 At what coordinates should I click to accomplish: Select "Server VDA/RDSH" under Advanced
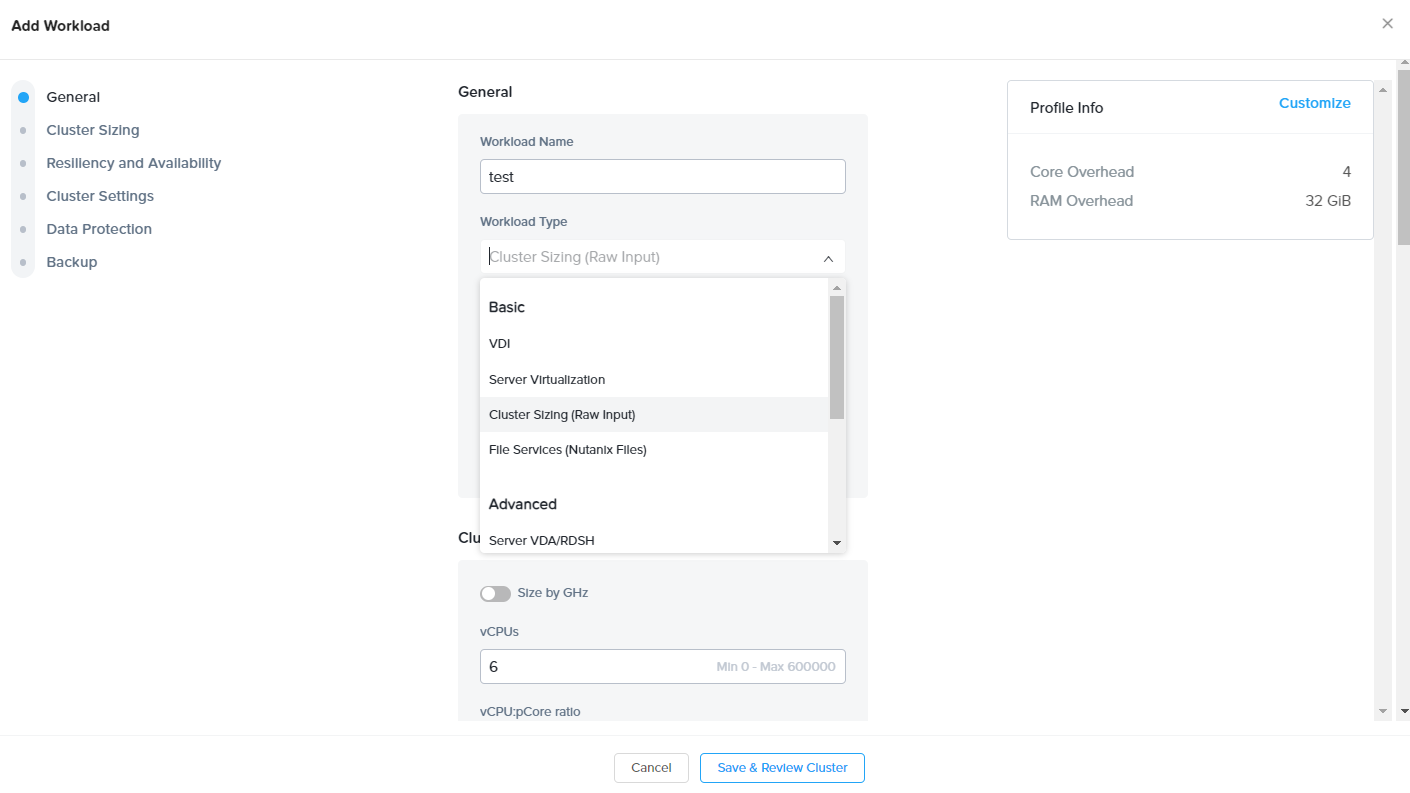click(543, 540)
